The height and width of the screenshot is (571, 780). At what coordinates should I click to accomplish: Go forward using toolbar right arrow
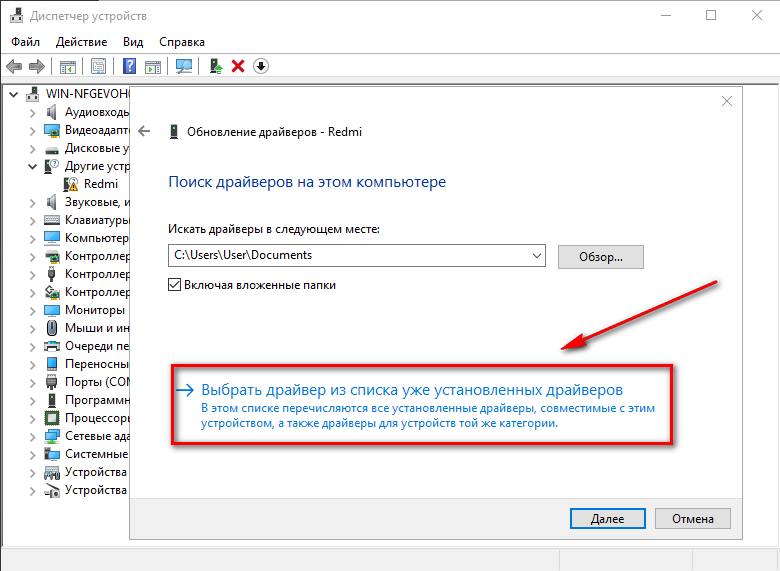[37, 66]
